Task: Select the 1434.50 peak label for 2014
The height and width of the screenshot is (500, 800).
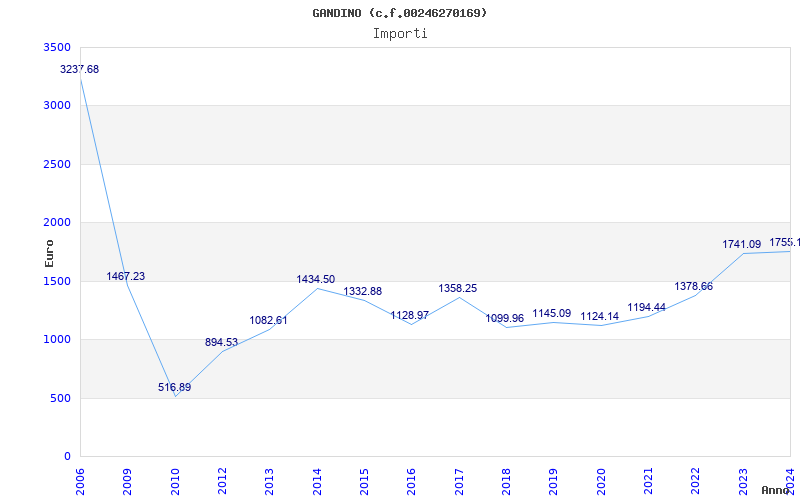Action: pos(316,280)
